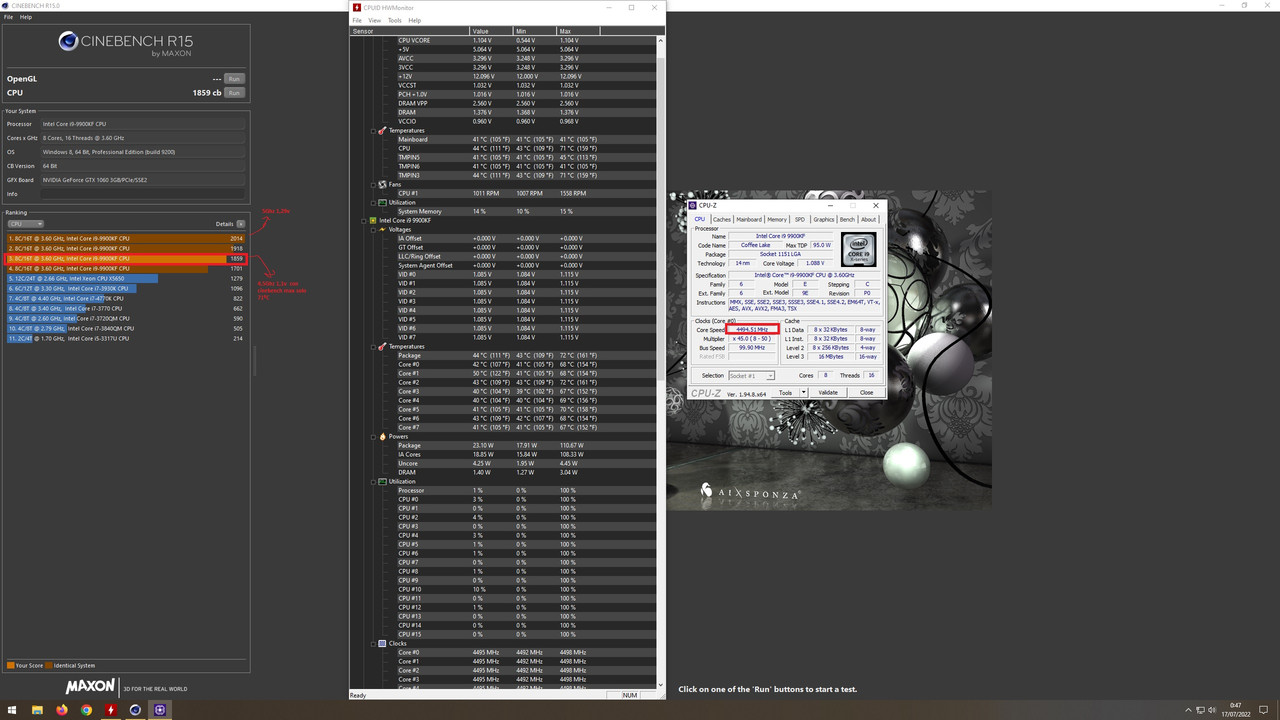Viewport: 1280px width, 720px height.
Task: Open Details arrow in Cinebench Ranking
Action: (x=240, y=224)
